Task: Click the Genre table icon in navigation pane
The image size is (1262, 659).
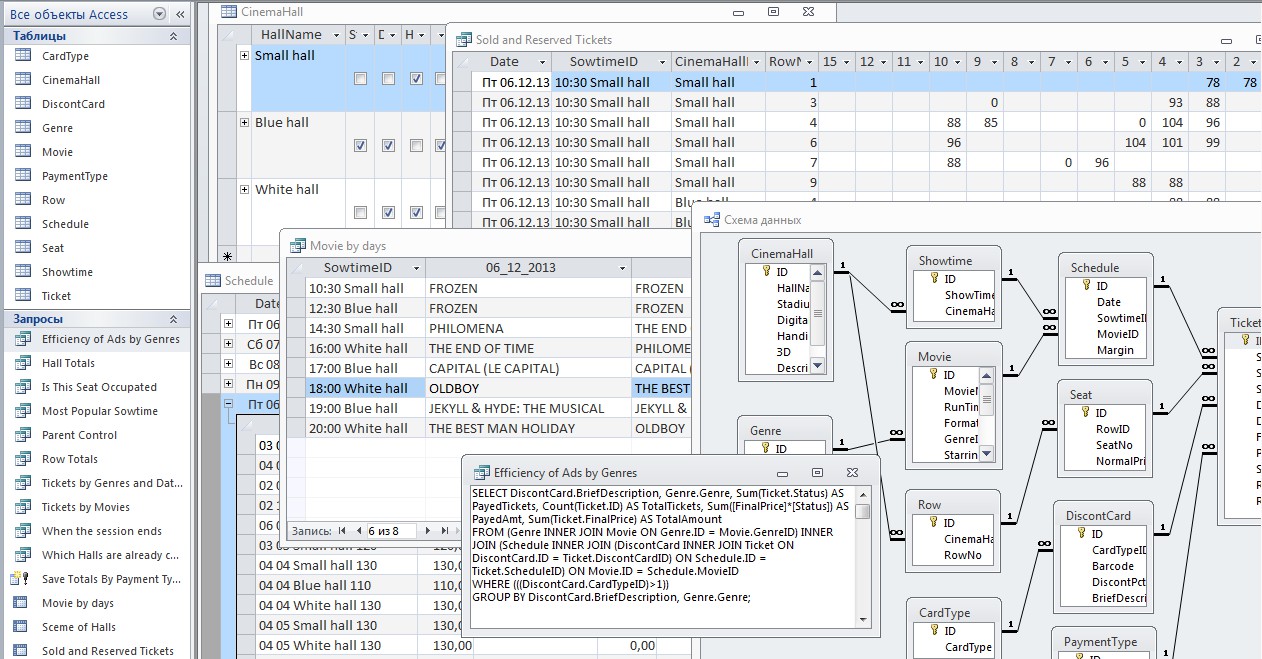Action: tap(23, 128)
